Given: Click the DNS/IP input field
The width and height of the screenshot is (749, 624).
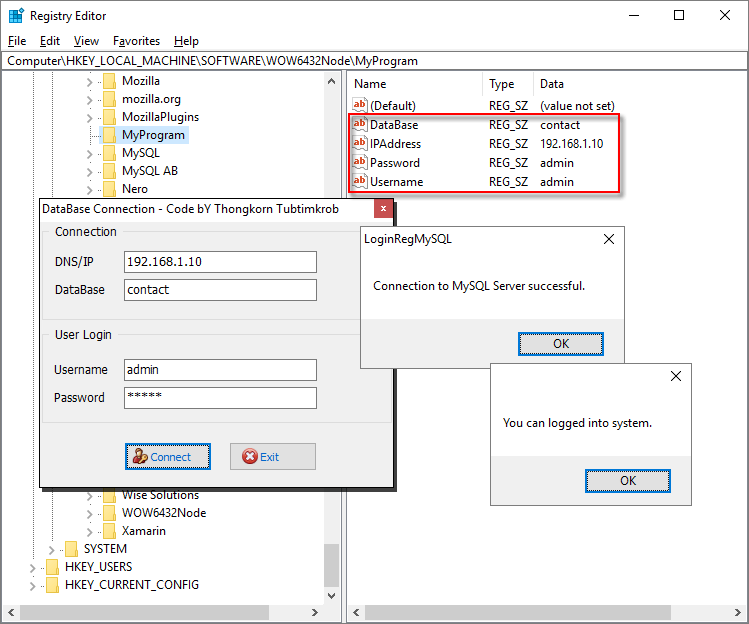Looking at the screenshot, I should [220, 262].
